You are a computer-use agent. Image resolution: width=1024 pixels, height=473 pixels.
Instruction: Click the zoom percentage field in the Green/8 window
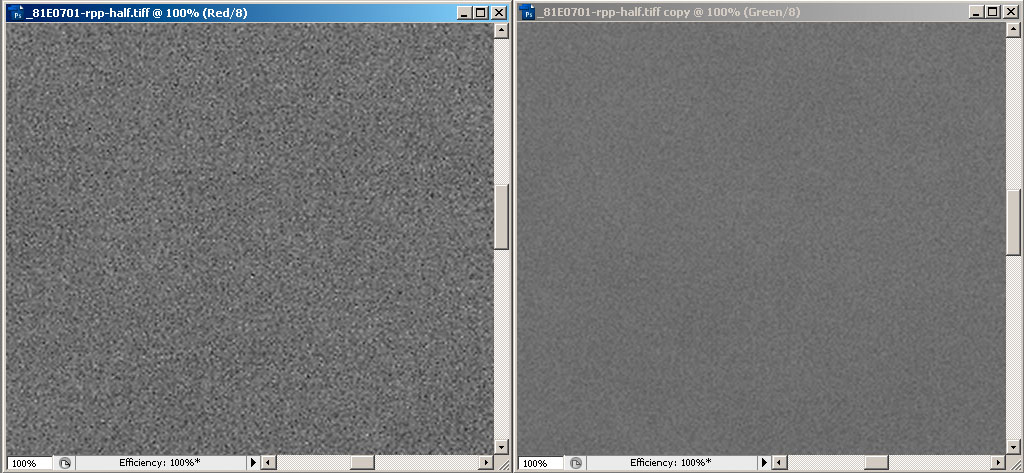540,463
